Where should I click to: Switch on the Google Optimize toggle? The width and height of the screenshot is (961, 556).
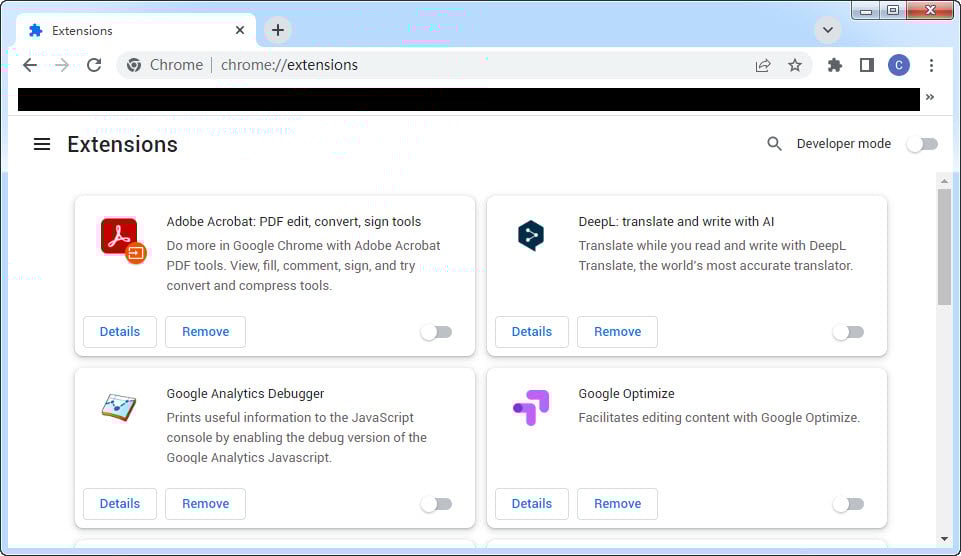tap(848, 505)
